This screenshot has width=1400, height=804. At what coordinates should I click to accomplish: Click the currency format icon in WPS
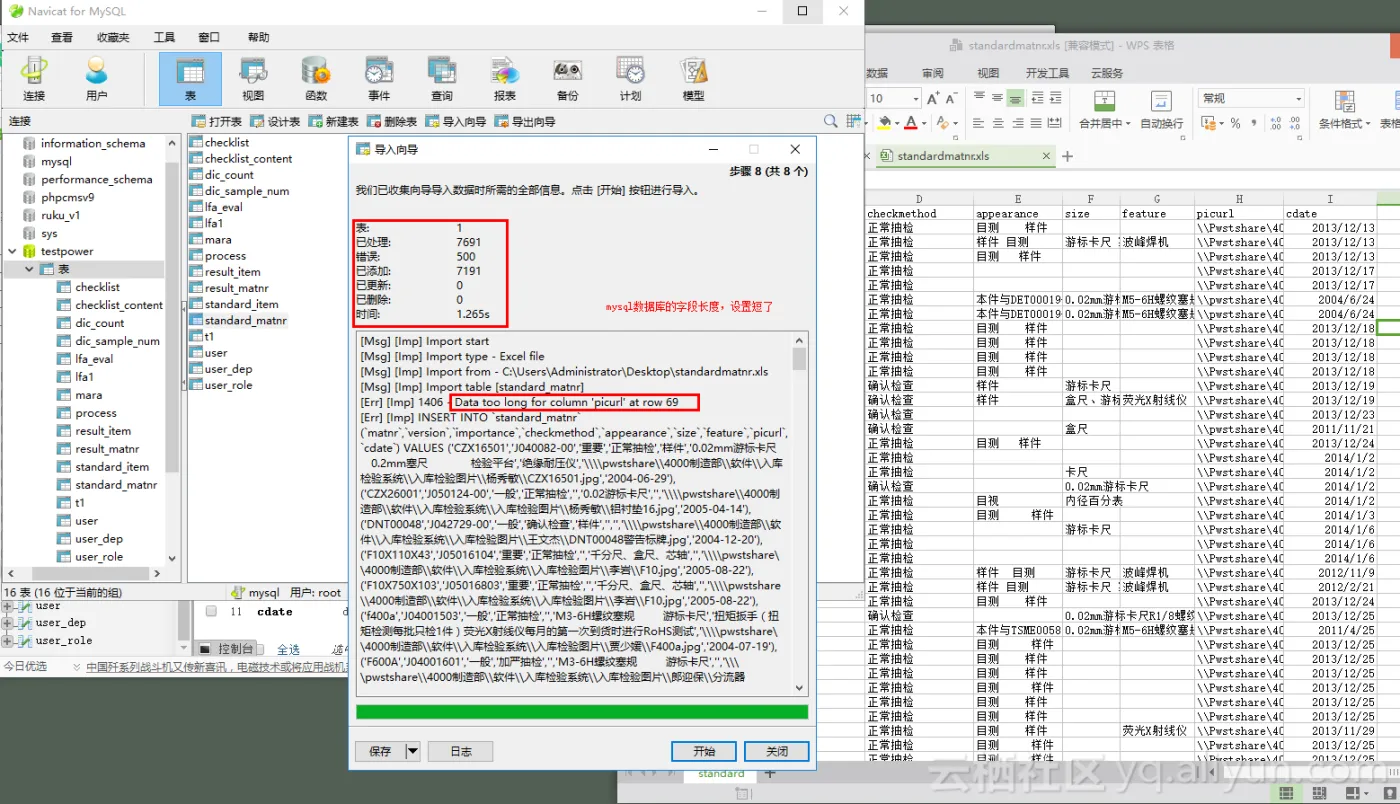(x=1208, y=123)
